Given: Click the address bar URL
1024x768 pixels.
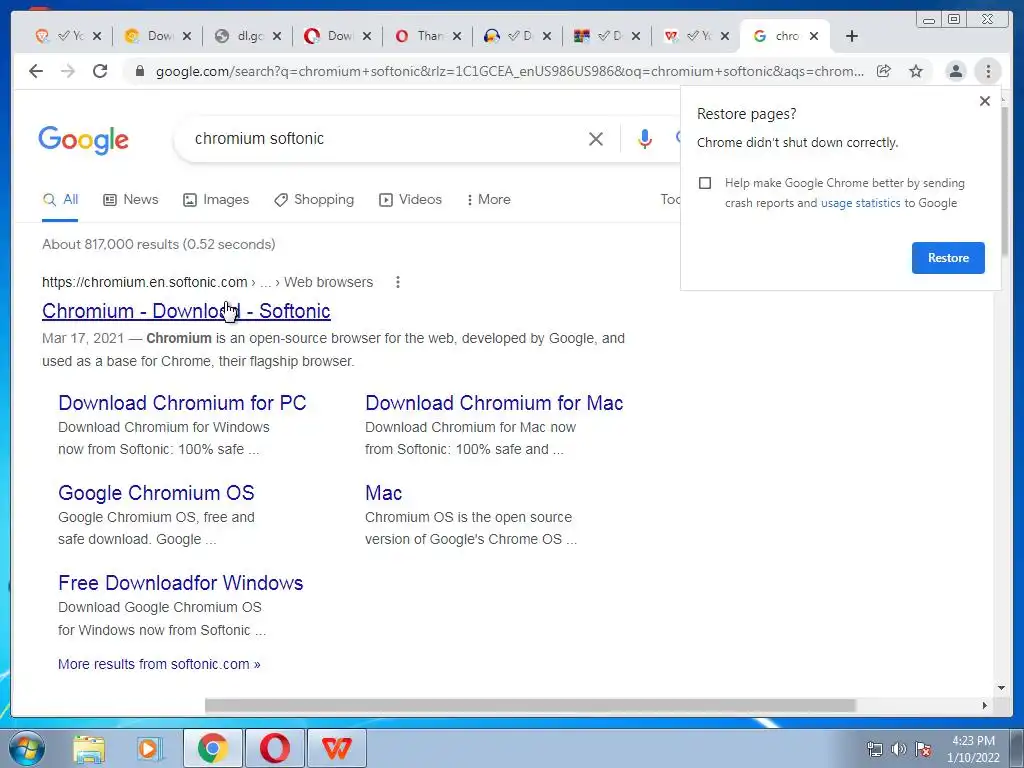Looking at the screenshot, I should [x=509, y=71].
